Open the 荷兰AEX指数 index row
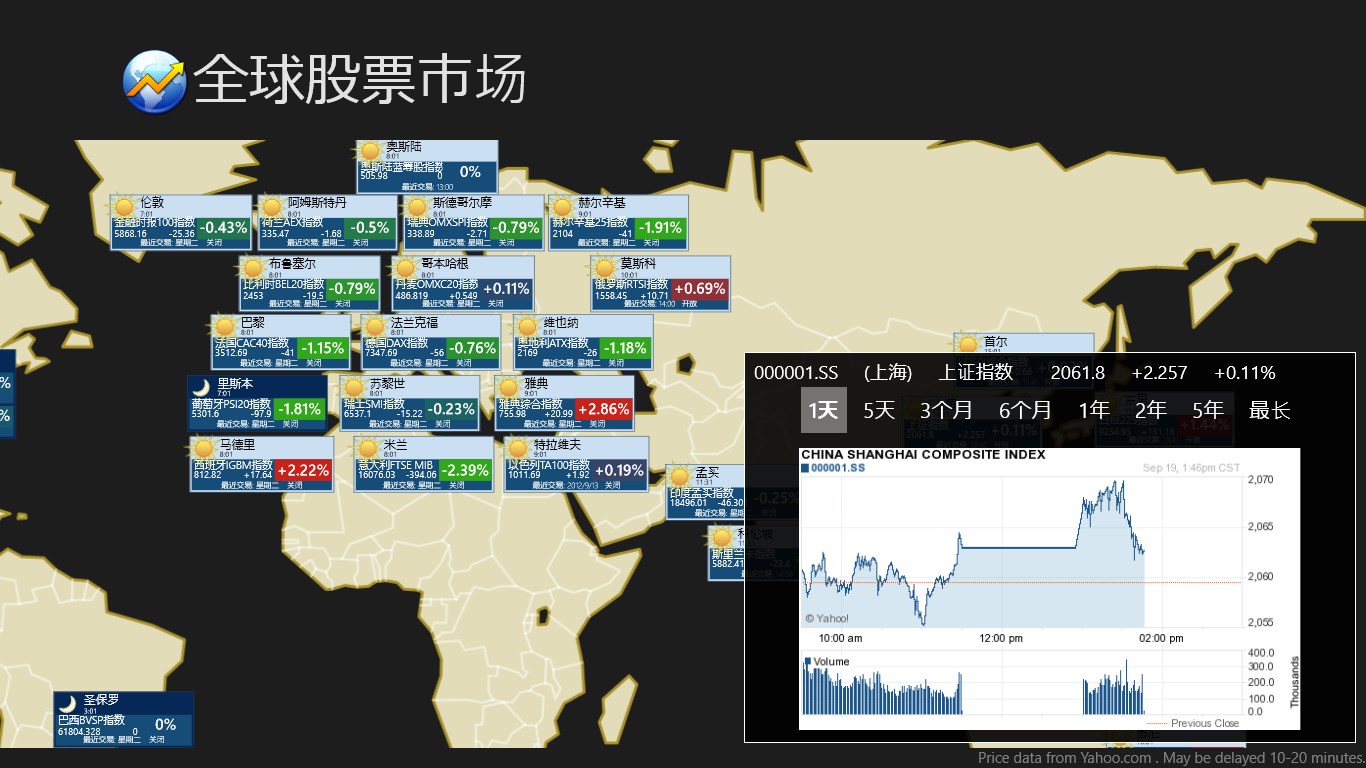This screenshot has width=1366, height=768. [292, 222]
